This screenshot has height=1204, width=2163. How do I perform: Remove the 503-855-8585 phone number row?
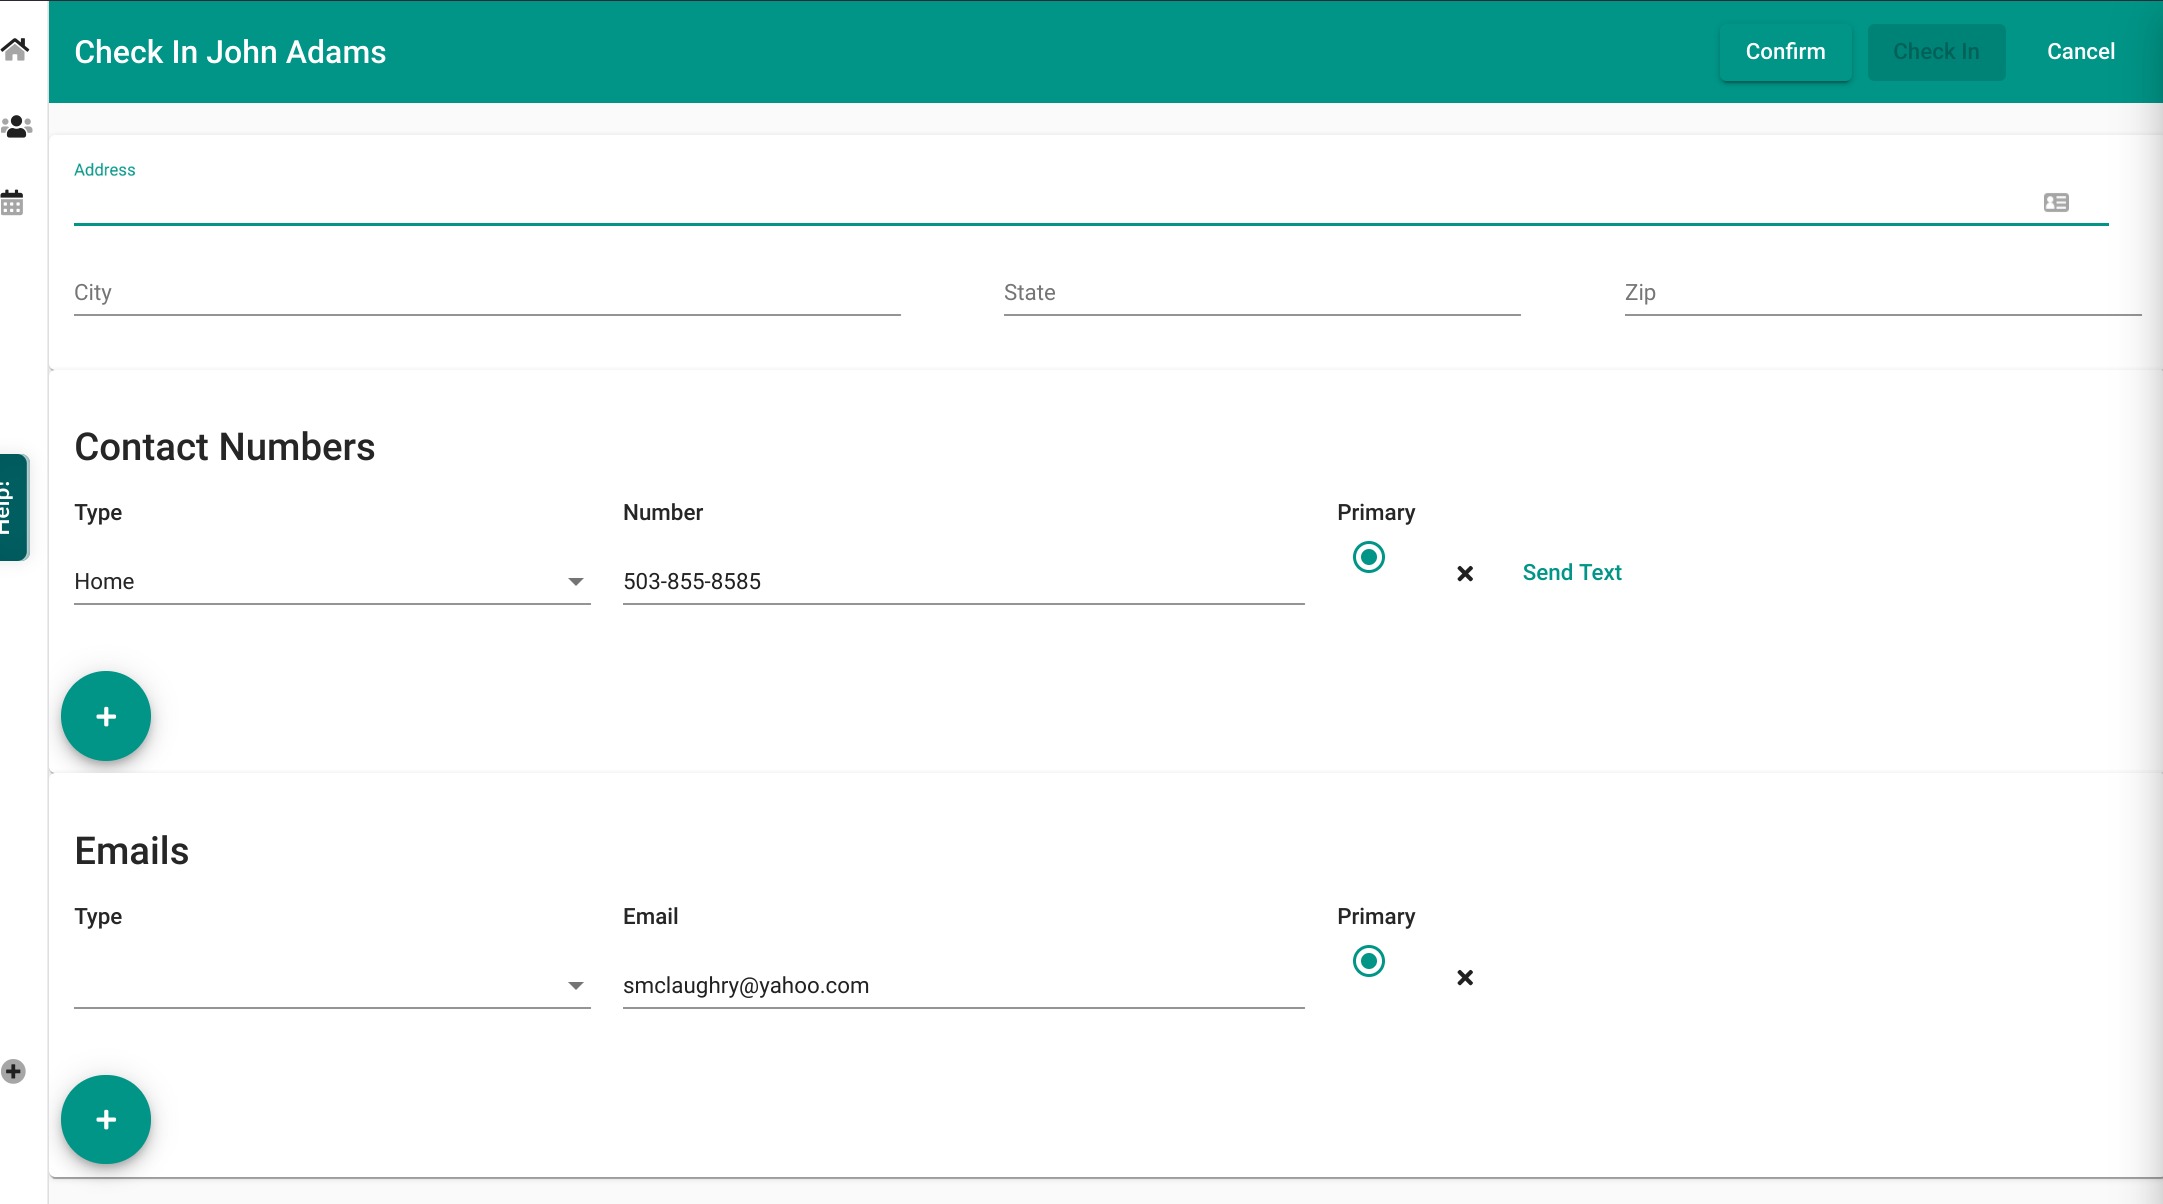1465,574
